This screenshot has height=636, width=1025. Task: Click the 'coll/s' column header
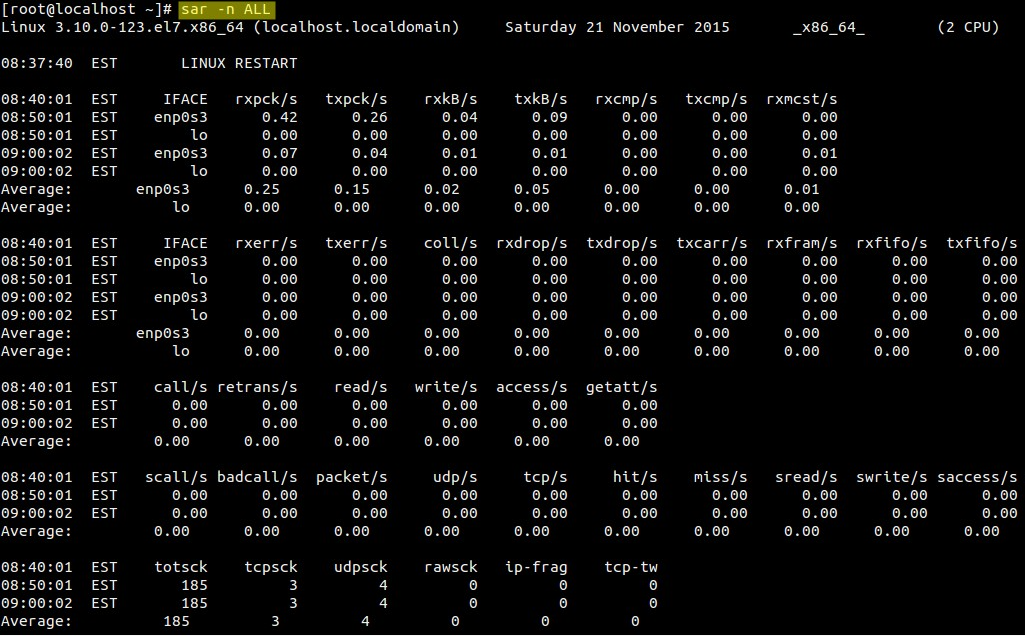click(x=450, y=243)
